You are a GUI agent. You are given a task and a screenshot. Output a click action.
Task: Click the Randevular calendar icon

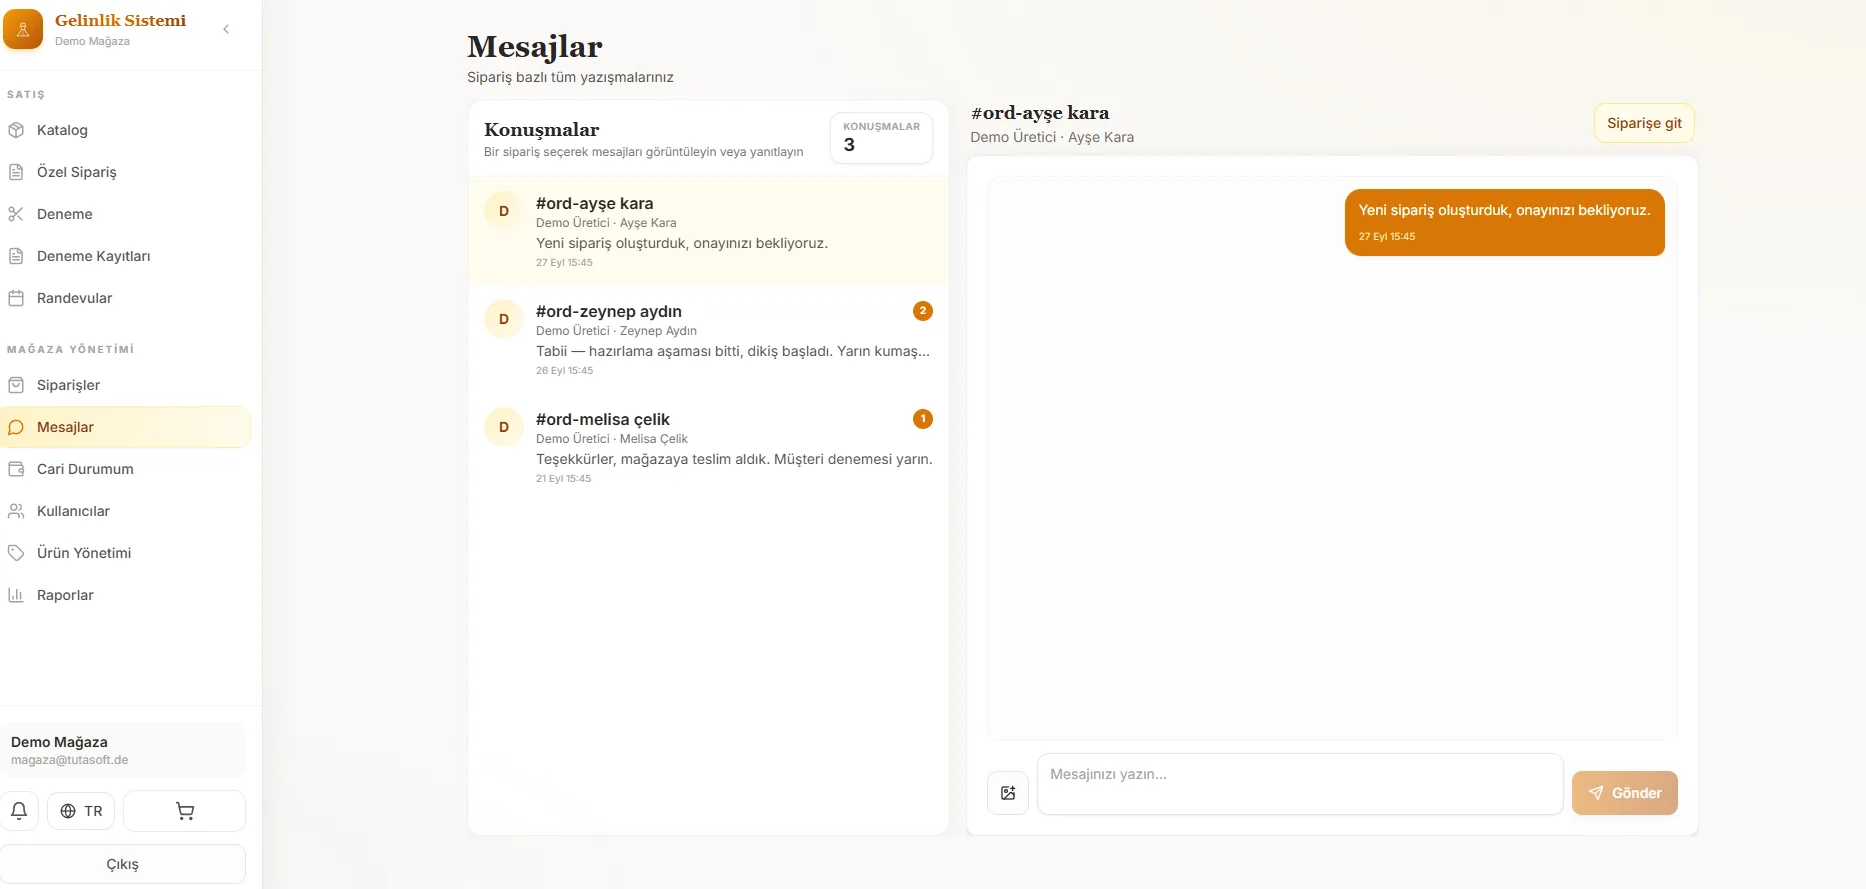(x=16, y=298)
